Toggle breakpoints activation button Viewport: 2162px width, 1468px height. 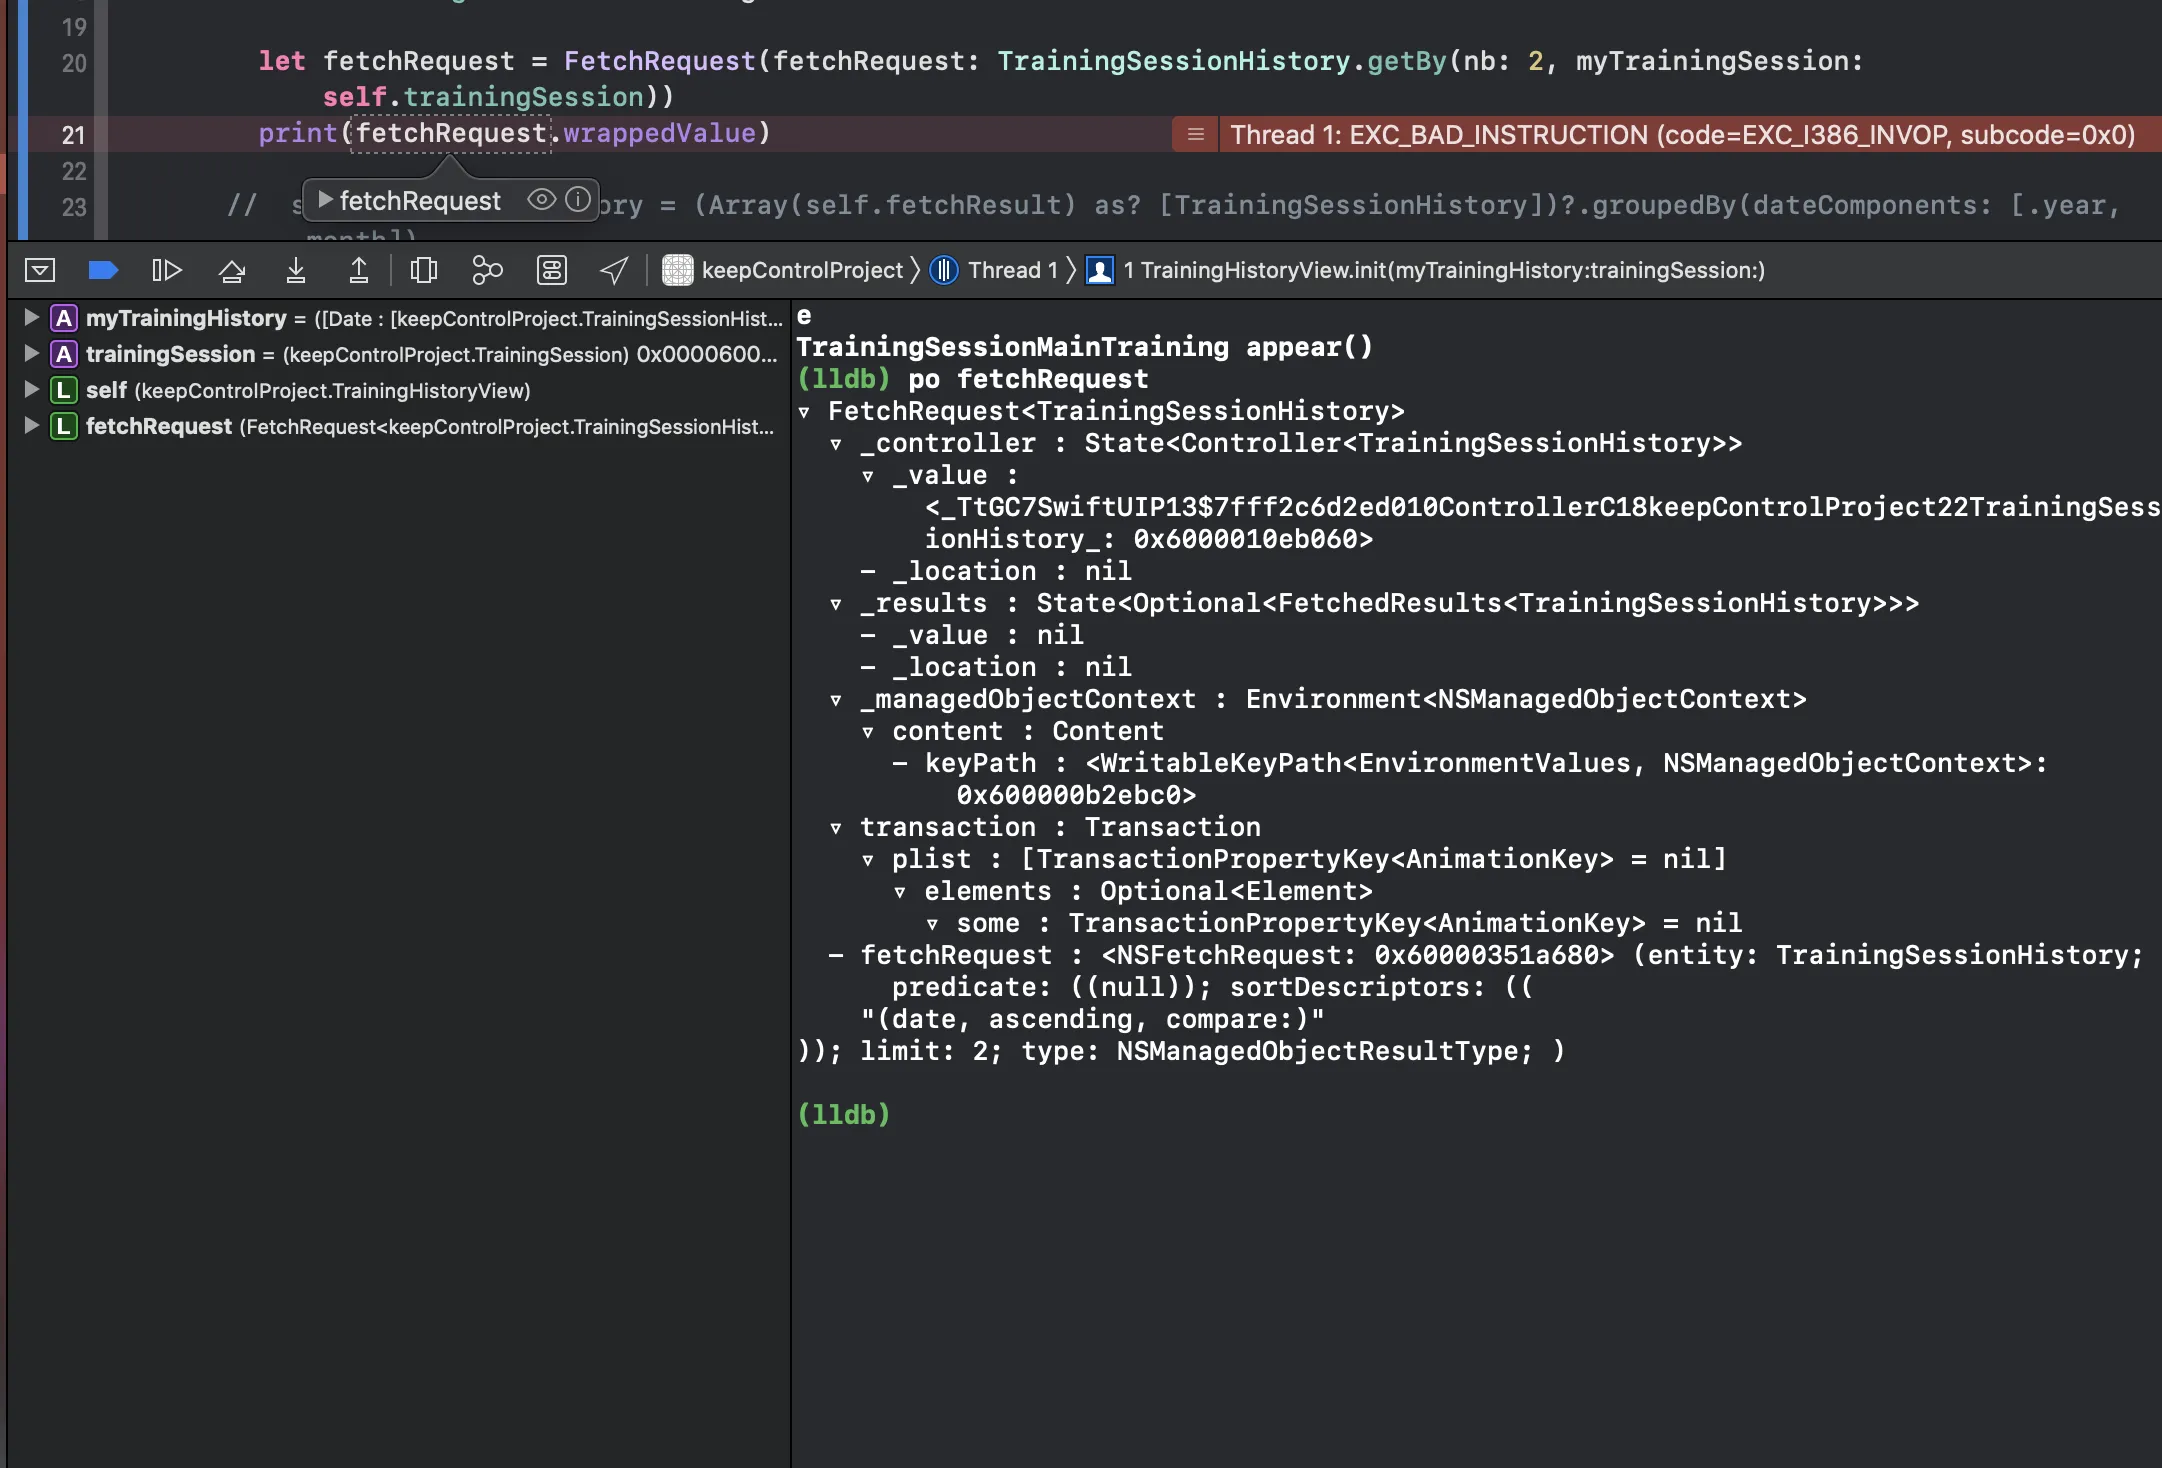(x=103, y=270)
